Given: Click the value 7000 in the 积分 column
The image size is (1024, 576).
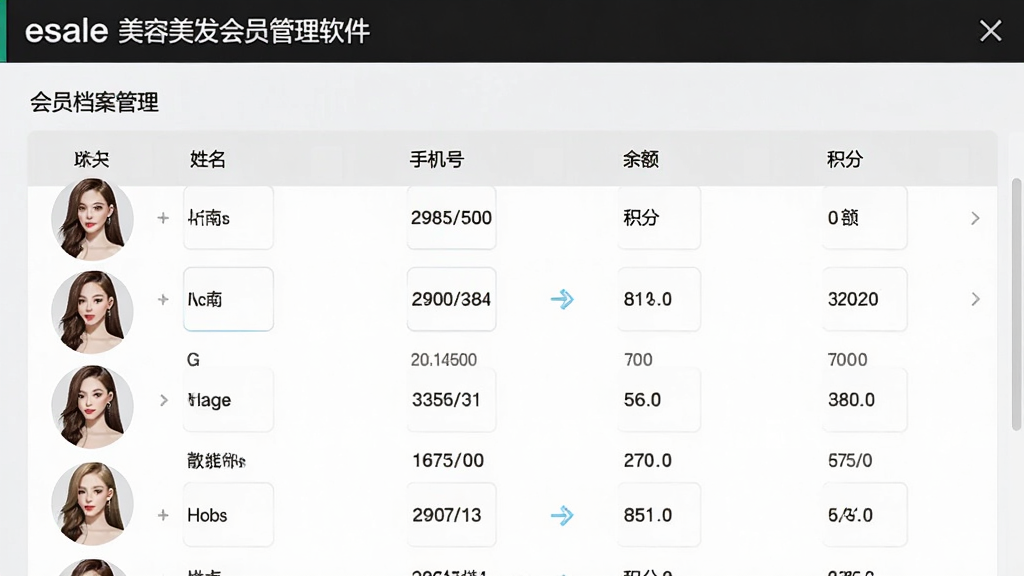Looking at the screenshot, I should (848, 360).
